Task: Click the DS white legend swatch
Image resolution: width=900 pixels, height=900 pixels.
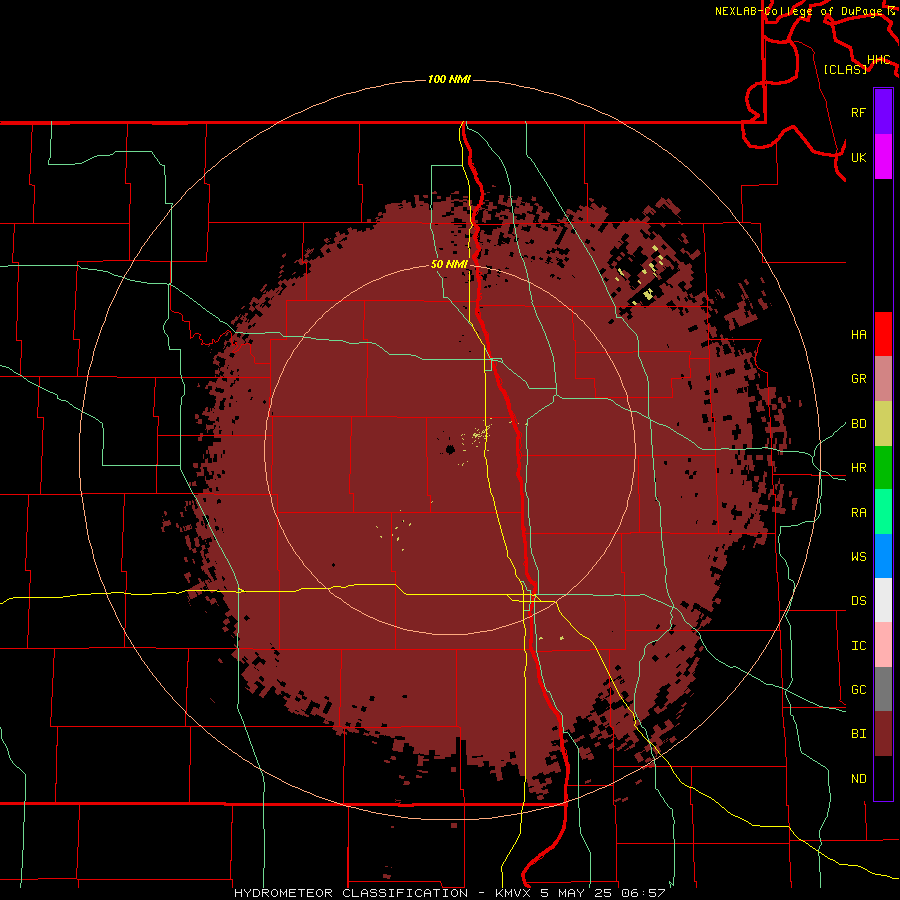Action: 883,600
